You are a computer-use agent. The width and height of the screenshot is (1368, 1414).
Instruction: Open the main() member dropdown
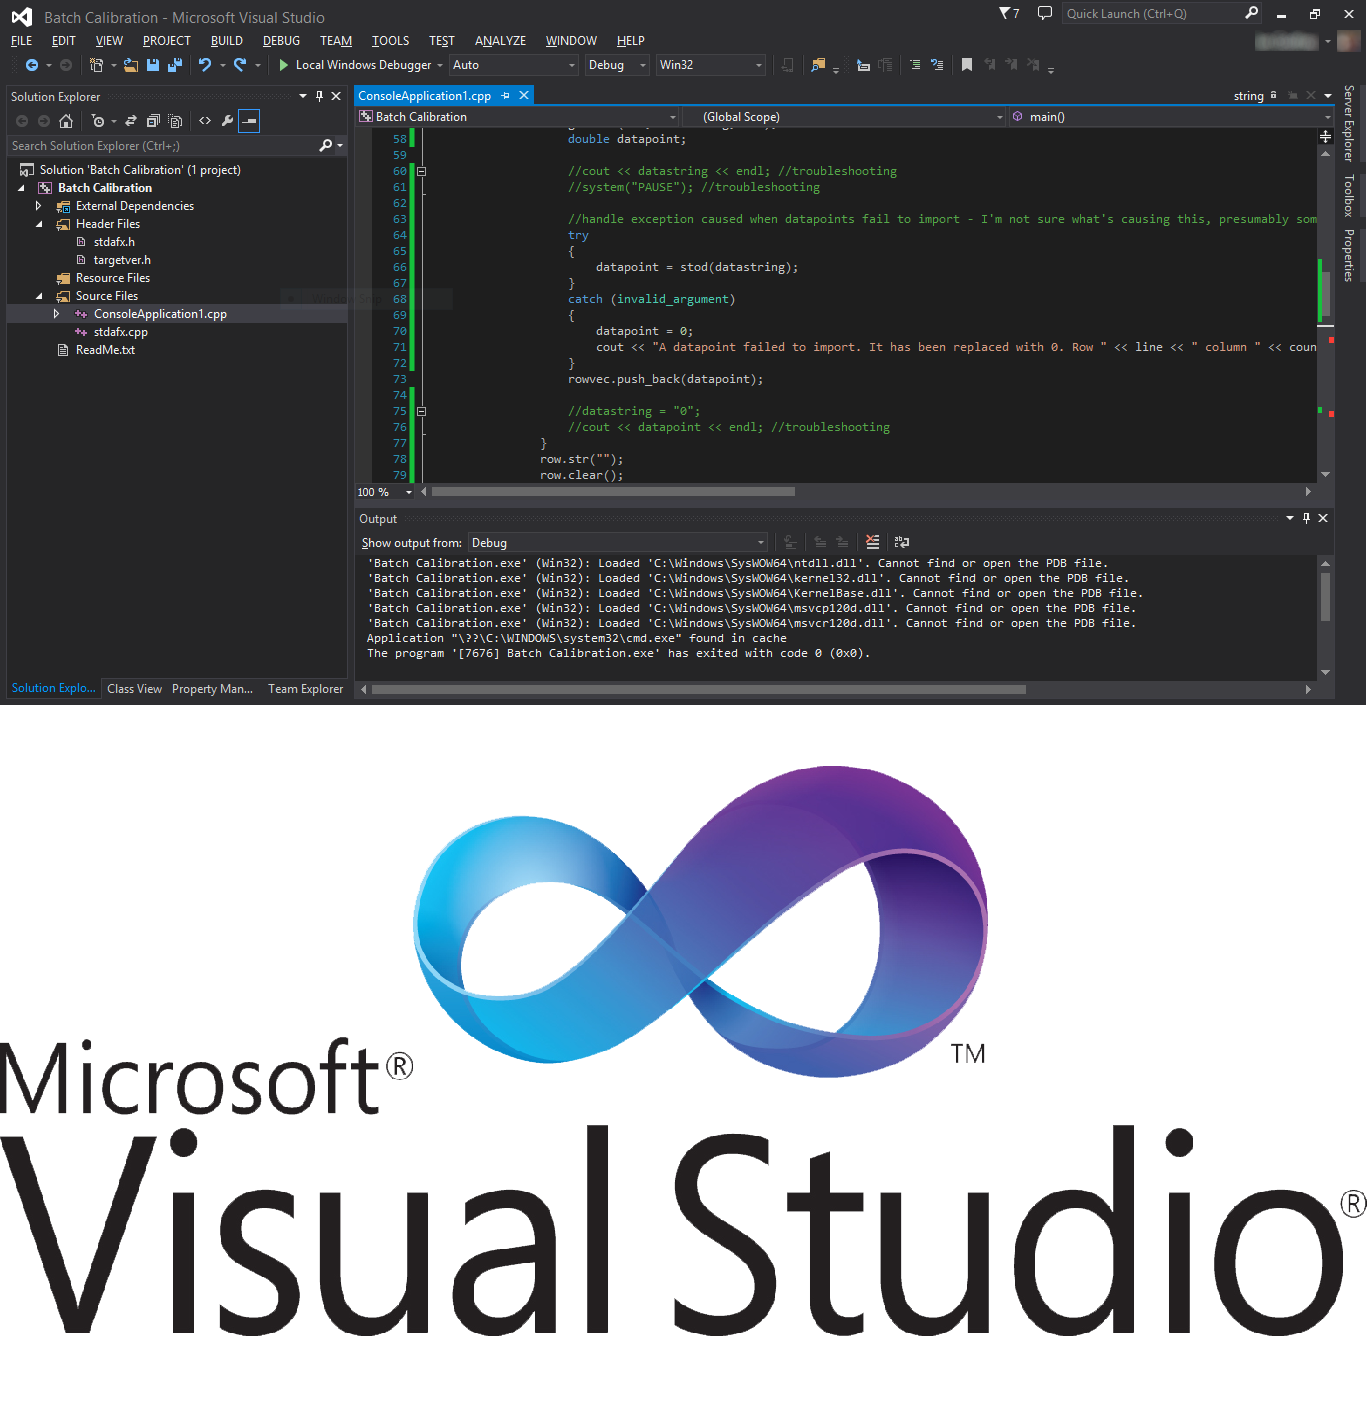[1171, 117]
